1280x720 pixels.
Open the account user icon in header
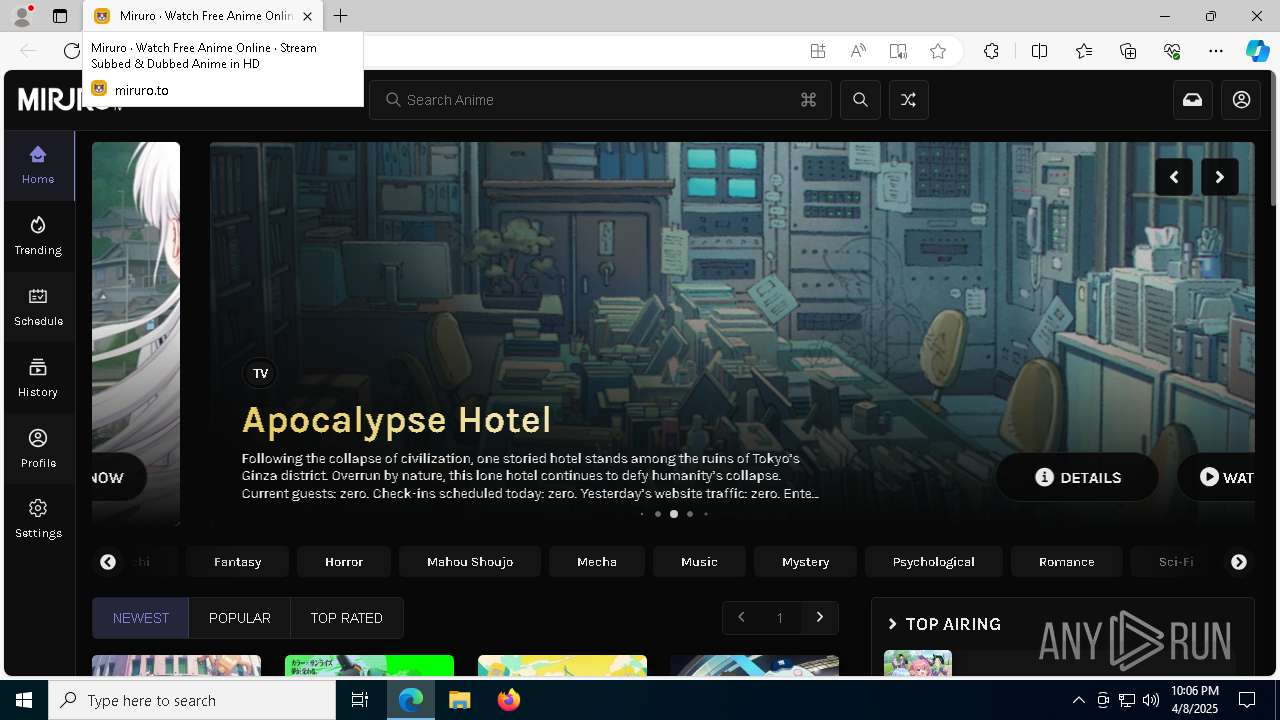coord(1241,100)
